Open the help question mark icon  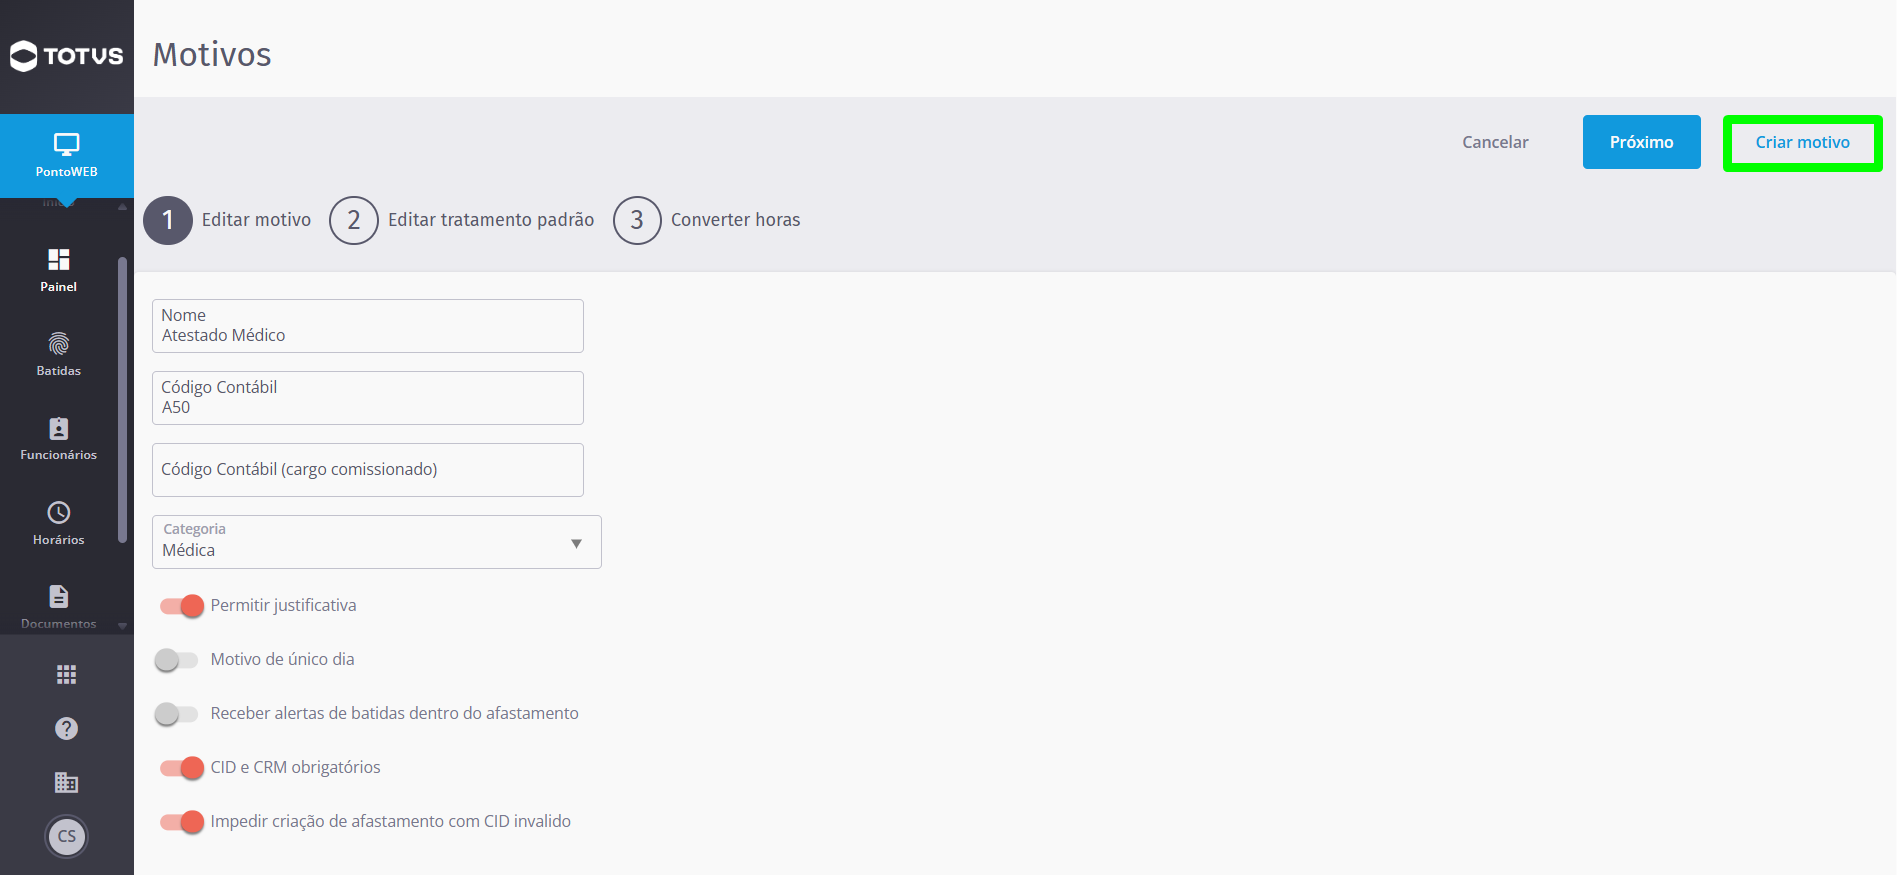click(x=67, y=729)
